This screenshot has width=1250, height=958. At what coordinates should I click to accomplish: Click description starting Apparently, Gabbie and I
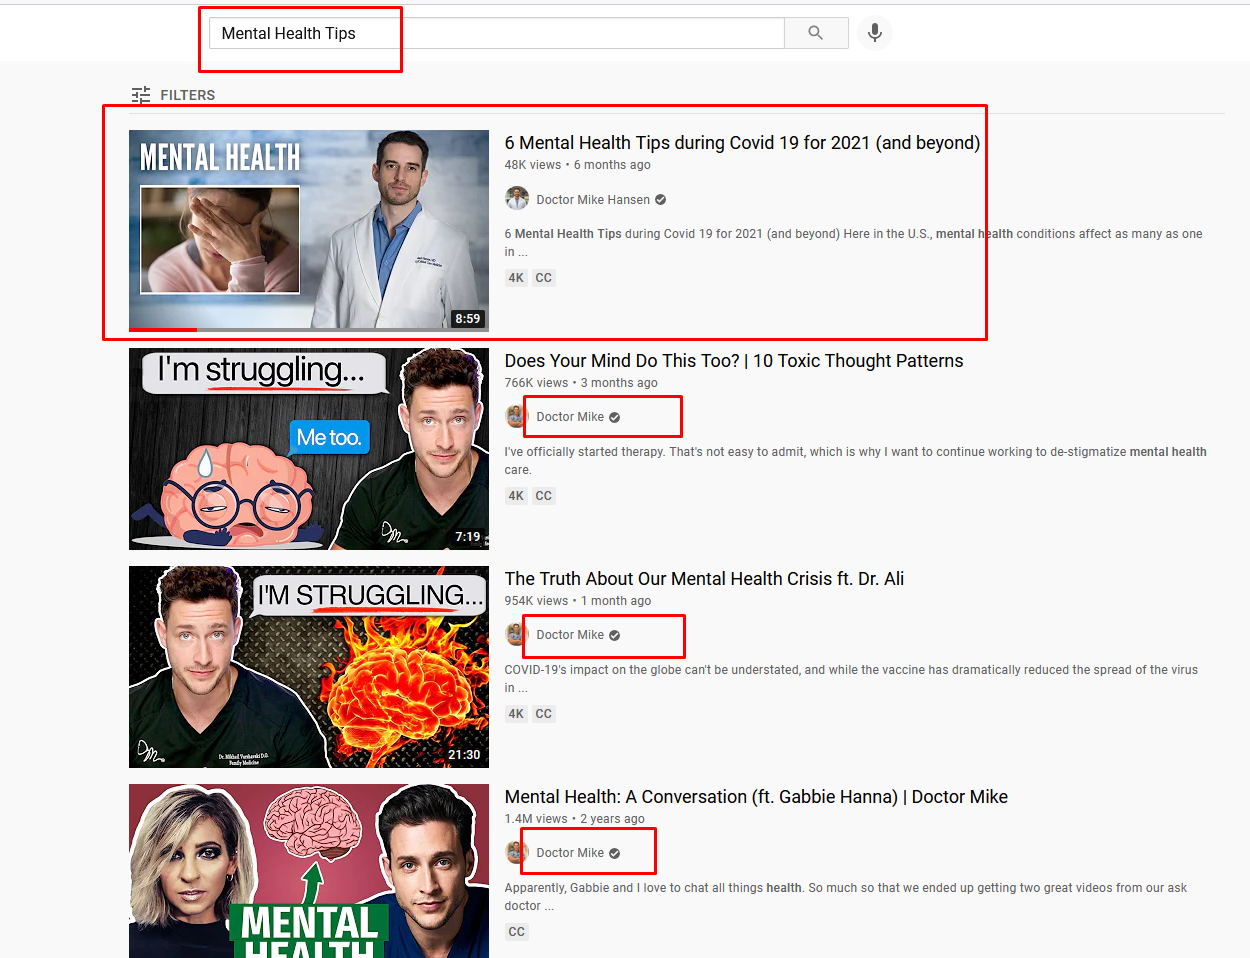[x=846, y=897]
